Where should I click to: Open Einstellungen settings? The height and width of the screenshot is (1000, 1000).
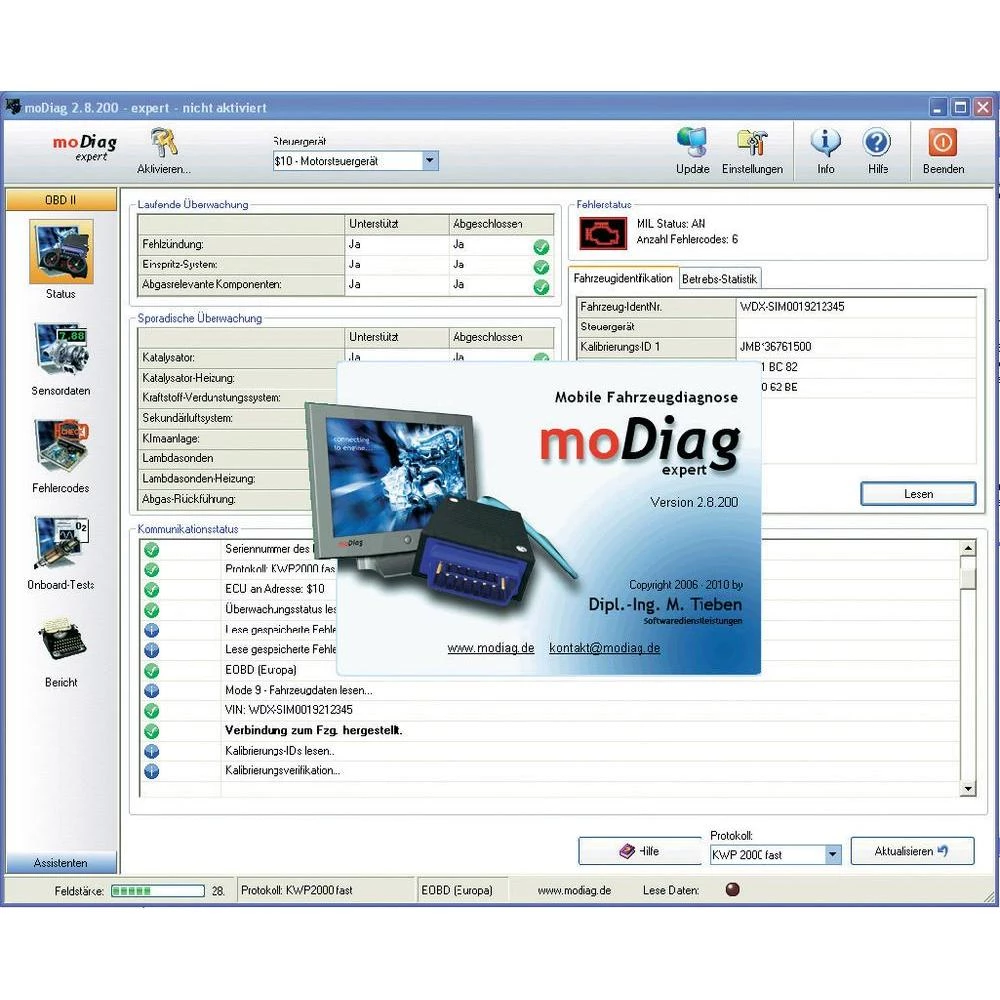[x=752, y=143]
